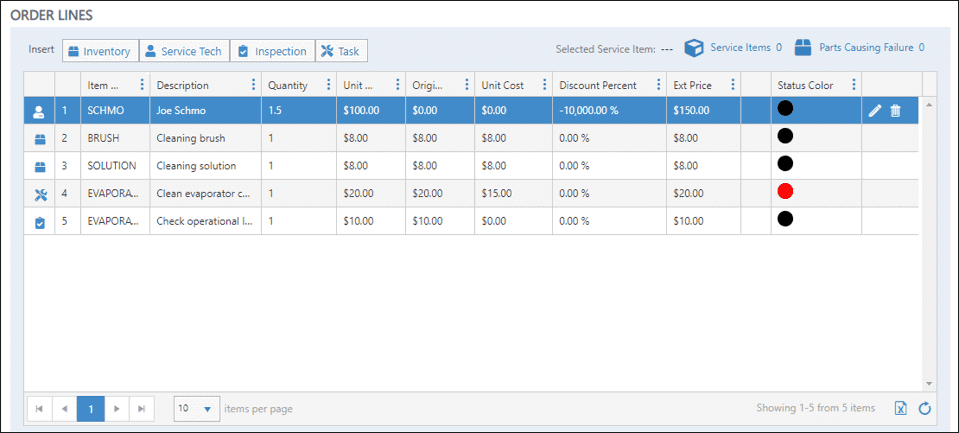Click the Service Items box icon
The image size is (959, 433).
(694, 48)
